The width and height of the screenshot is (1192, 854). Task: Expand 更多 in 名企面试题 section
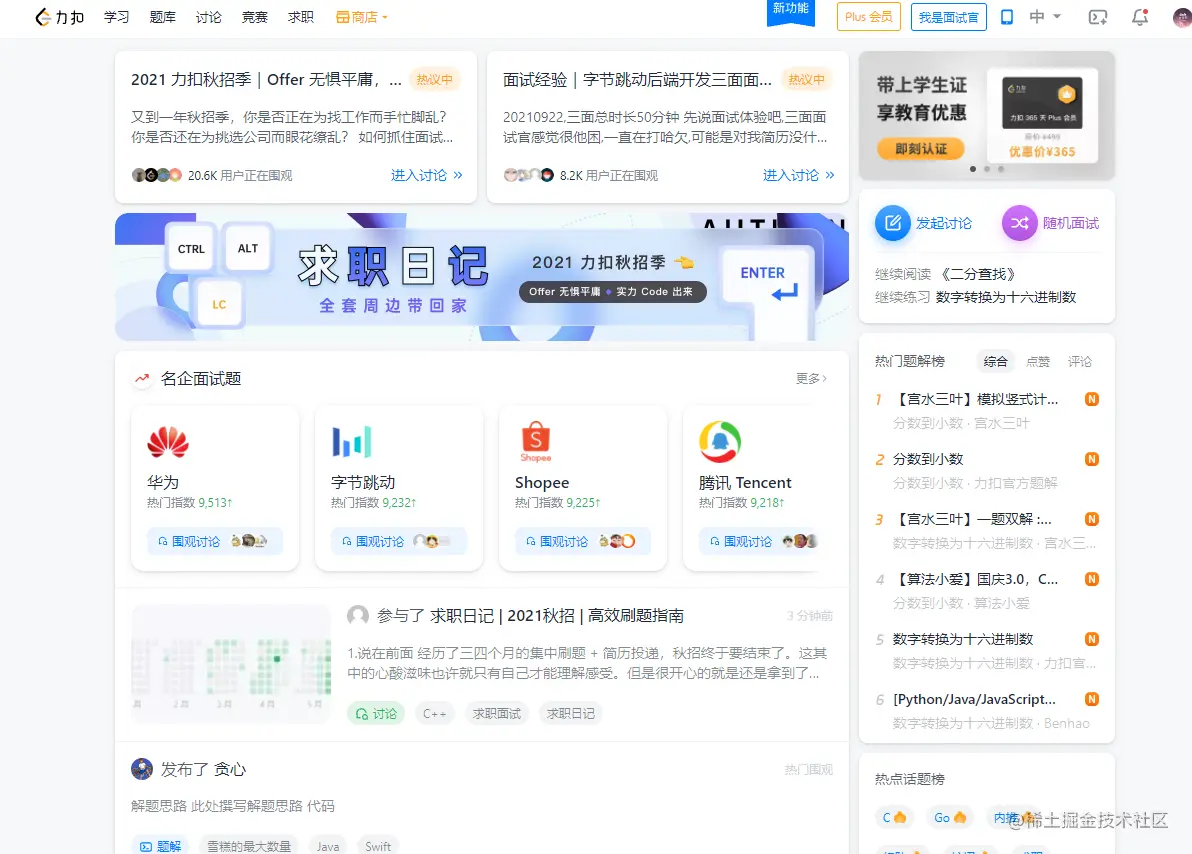pos(811,378)
